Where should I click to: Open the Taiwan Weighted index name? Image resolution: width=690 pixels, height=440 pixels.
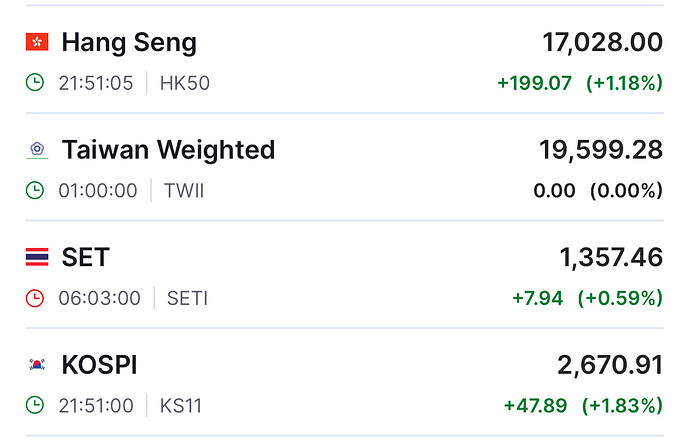coord(168,150)
